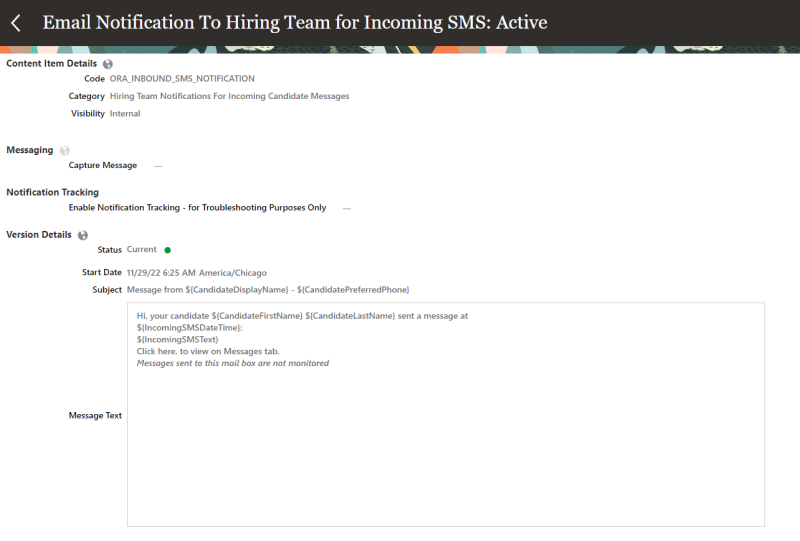
Task: Toggle the Enable Notification Tracking value
Action: [347, 208]
